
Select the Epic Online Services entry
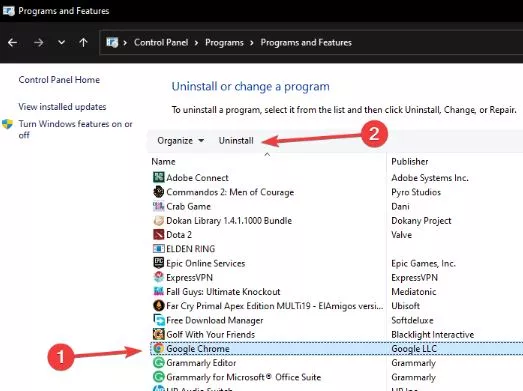click(x=205, y=263)
